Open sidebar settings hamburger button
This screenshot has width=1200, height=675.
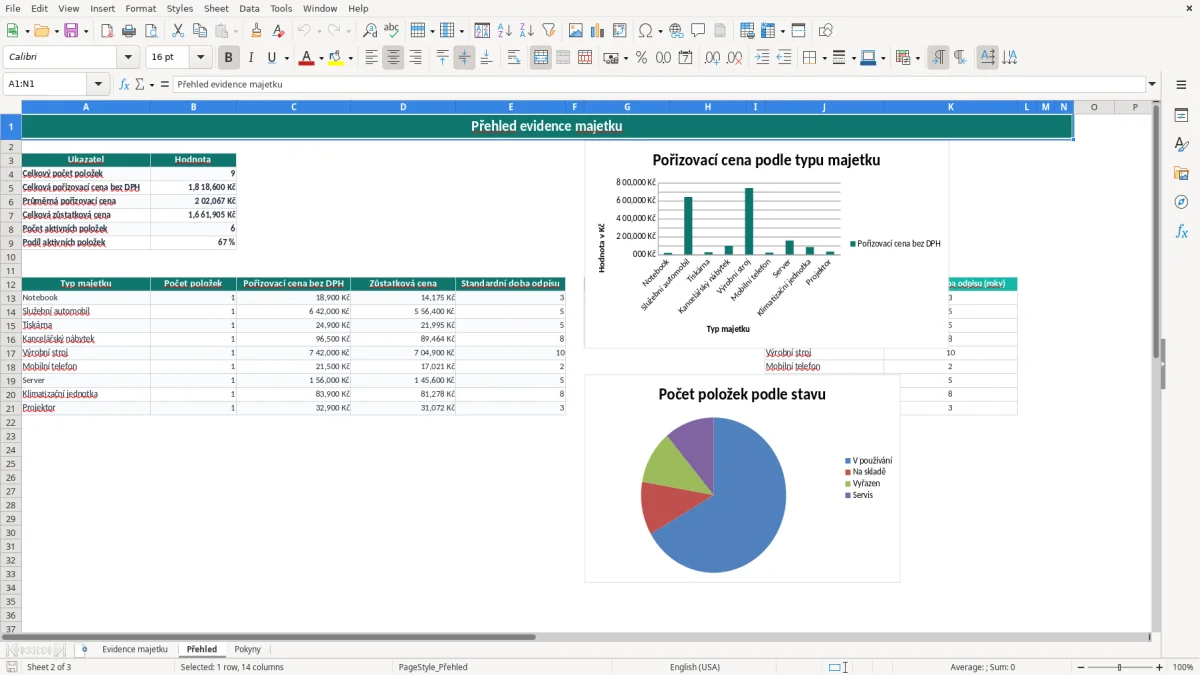pos(1181,85)
